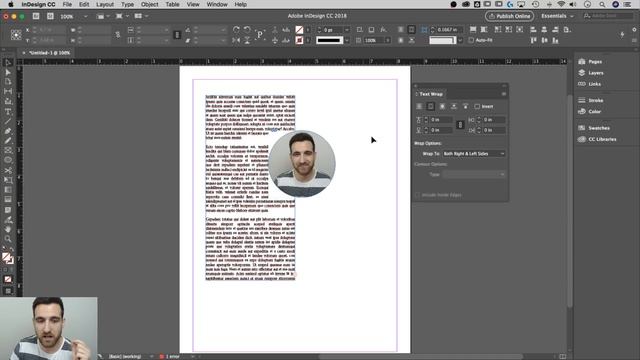Choose No text wrap option
640x360 pixels.
pos(419,107)
